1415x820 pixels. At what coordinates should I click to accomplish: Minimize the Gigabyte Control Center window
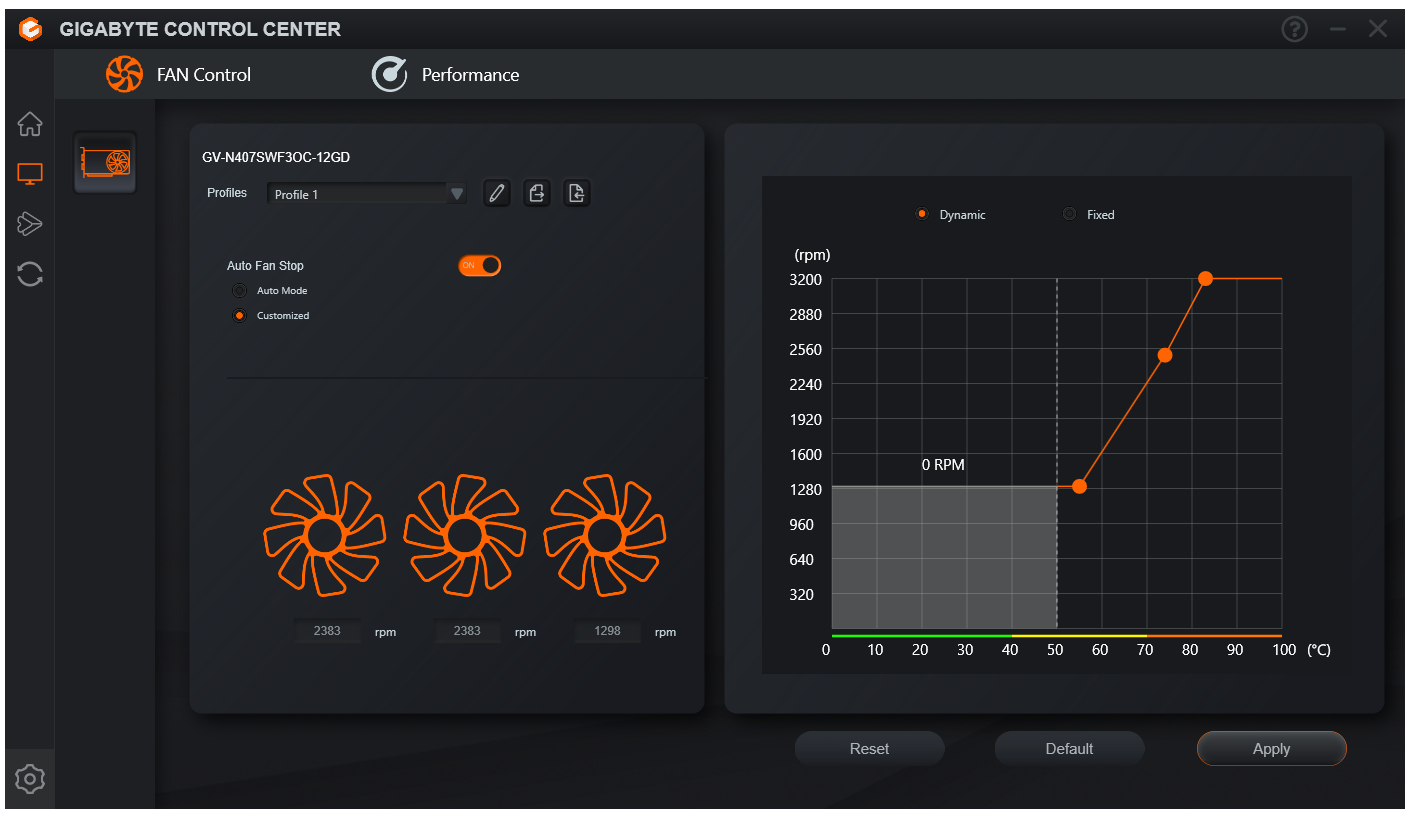point(1338,30)
